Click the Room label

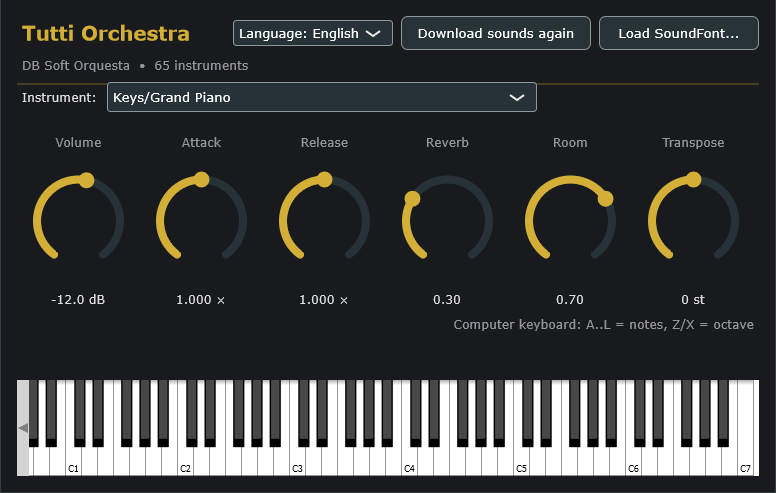pyautogui.click(x=570, y=143)
